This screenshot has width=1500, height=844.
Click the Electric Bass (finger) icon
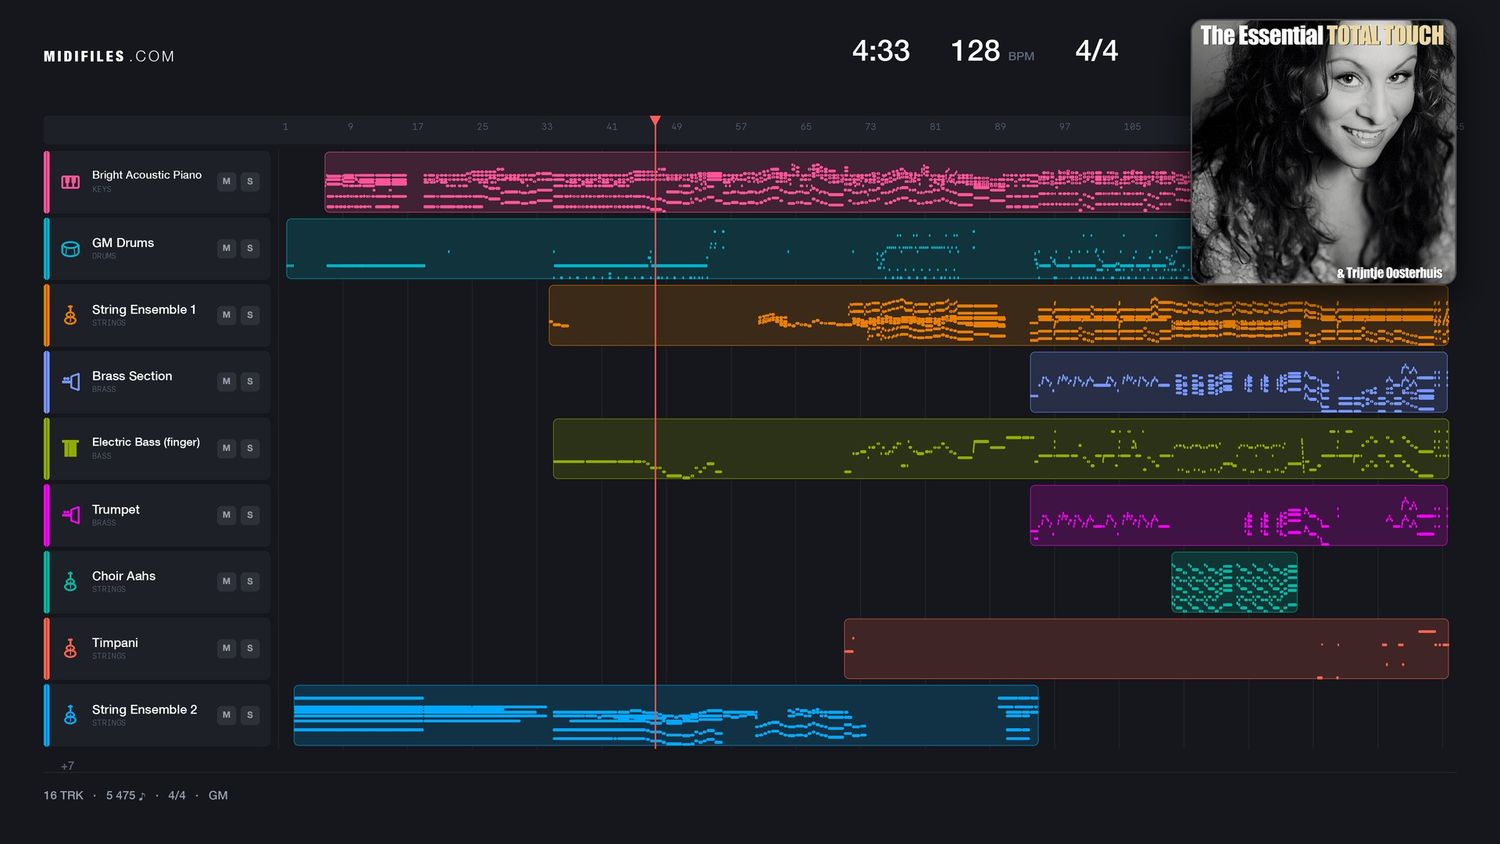[70, 448]
